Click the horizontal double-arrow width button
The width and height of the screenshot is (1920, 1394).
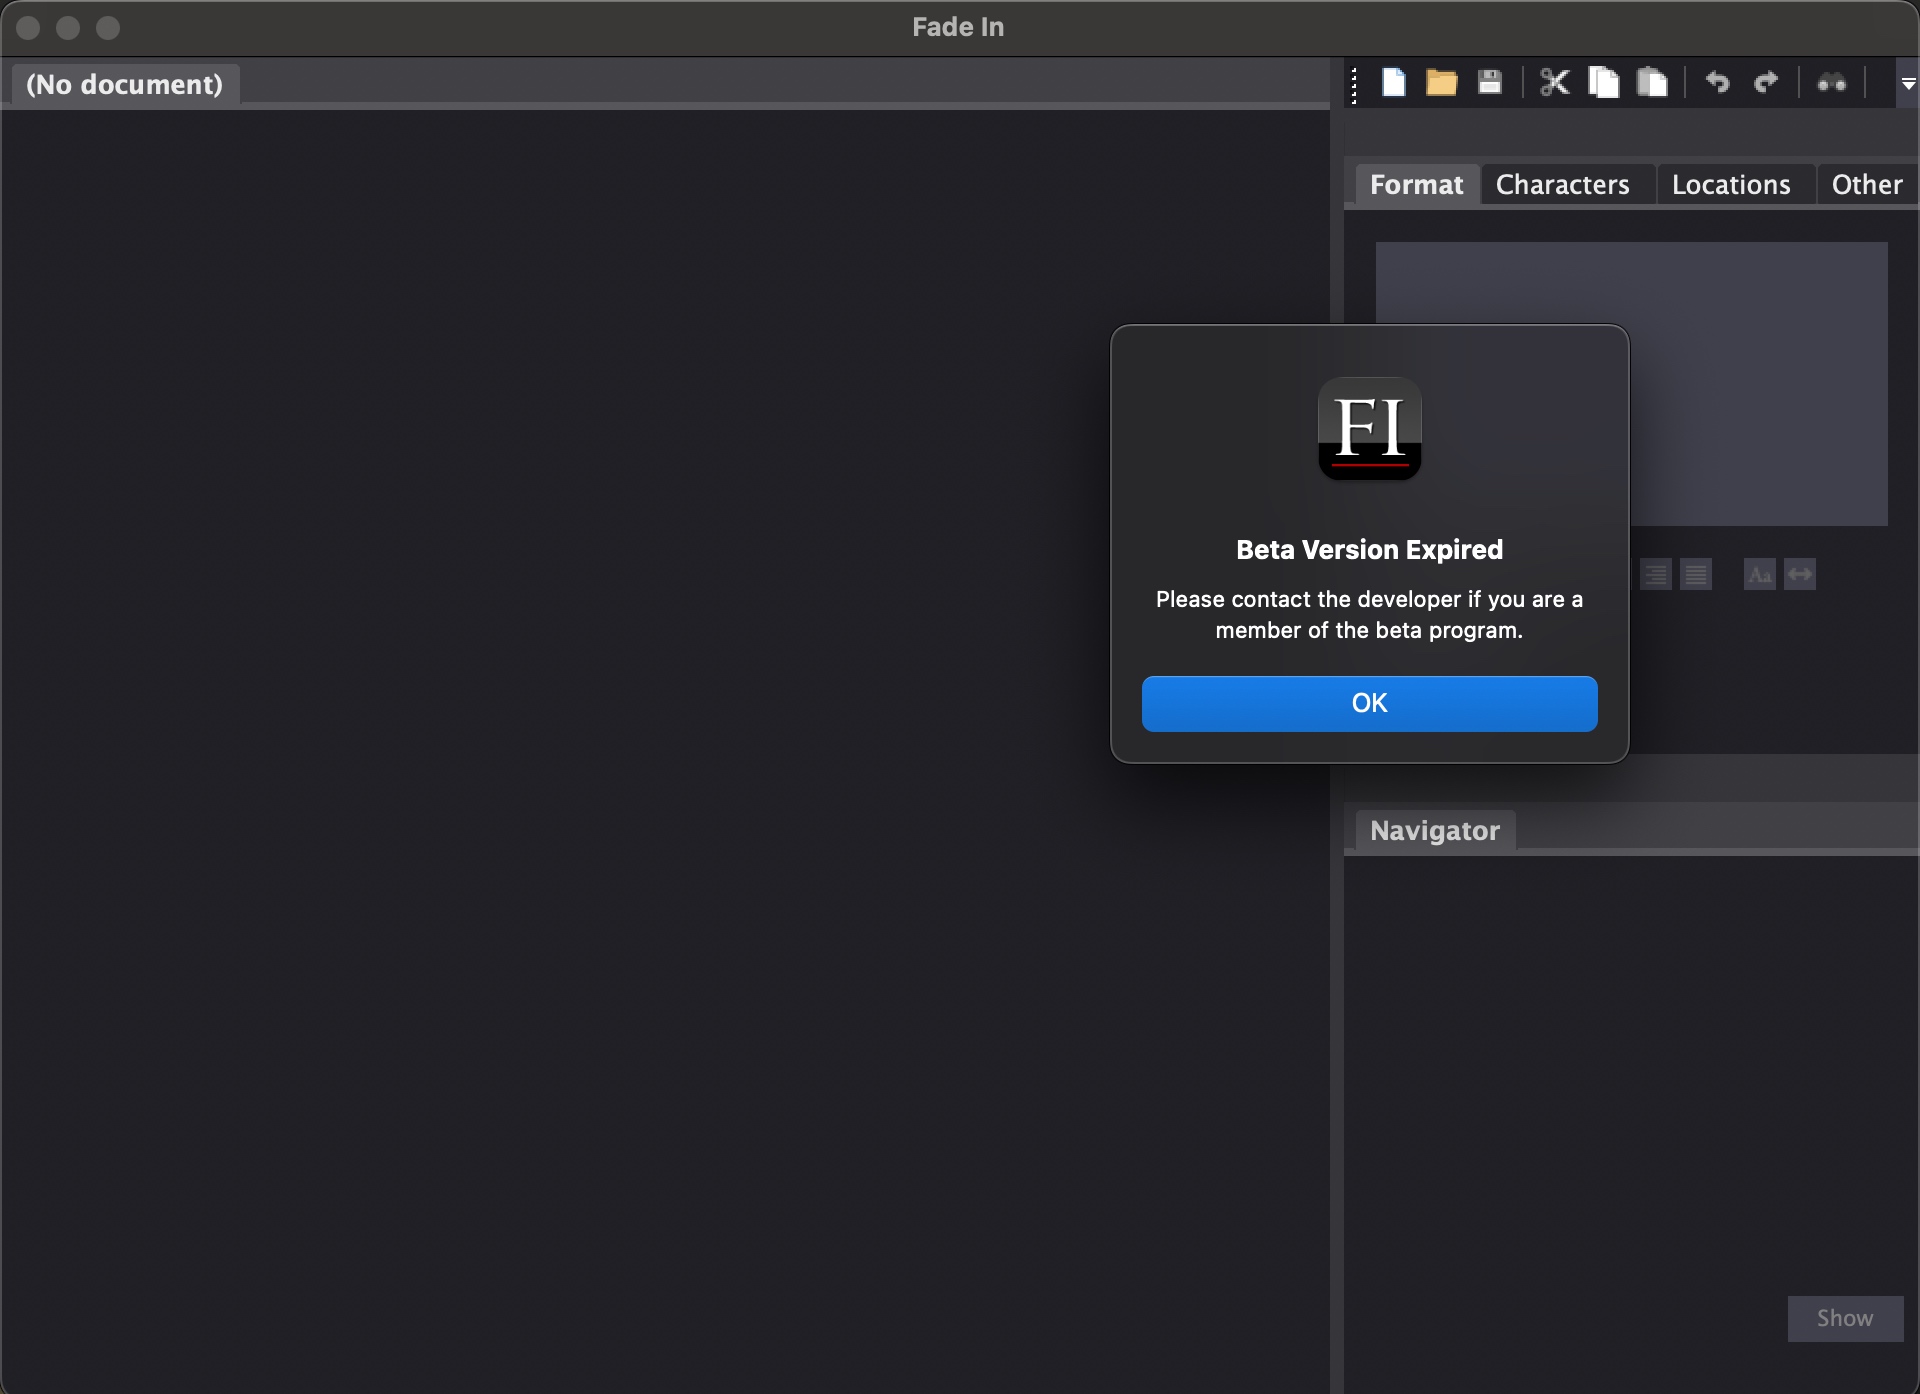1800,575
